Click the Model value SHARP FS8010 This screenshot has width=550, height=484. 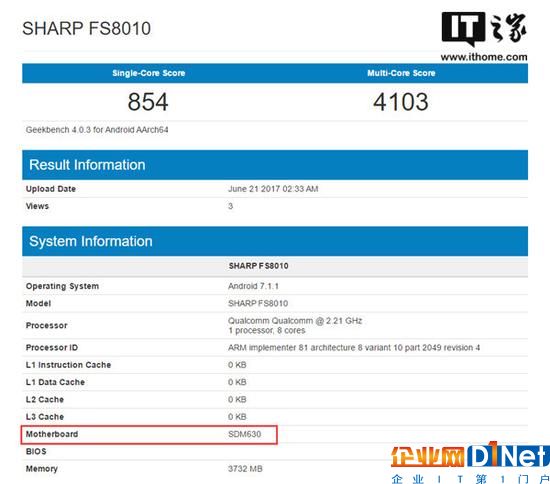(258, 303)
